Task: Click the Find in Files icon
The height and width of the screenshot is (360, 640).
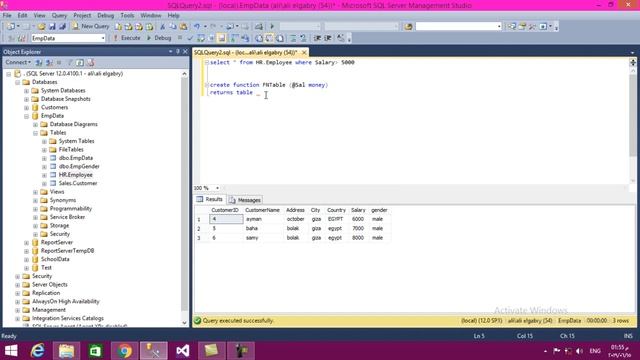Action: click(x=408, y=27)
